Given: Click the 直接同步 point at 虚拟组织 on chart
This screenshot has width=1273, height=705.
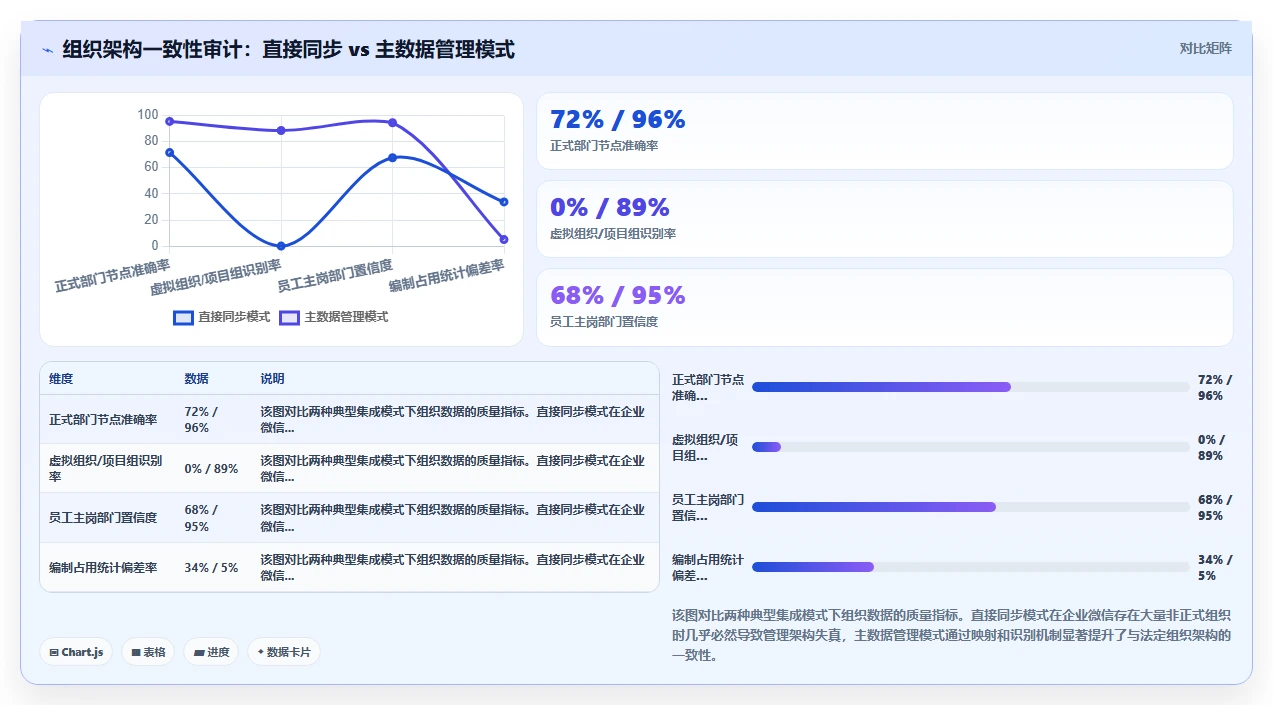Looking at the screenshot, I should point(281,246).
